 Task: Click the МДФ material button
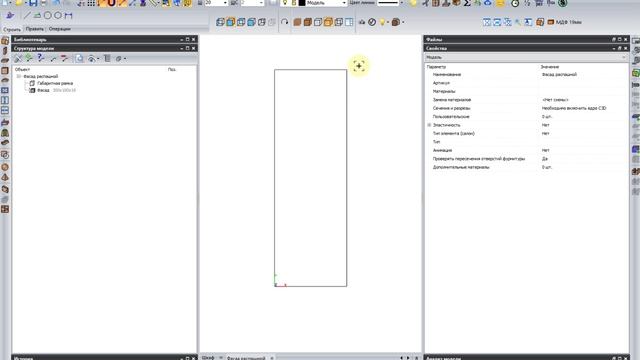click(x=565, y=22)
